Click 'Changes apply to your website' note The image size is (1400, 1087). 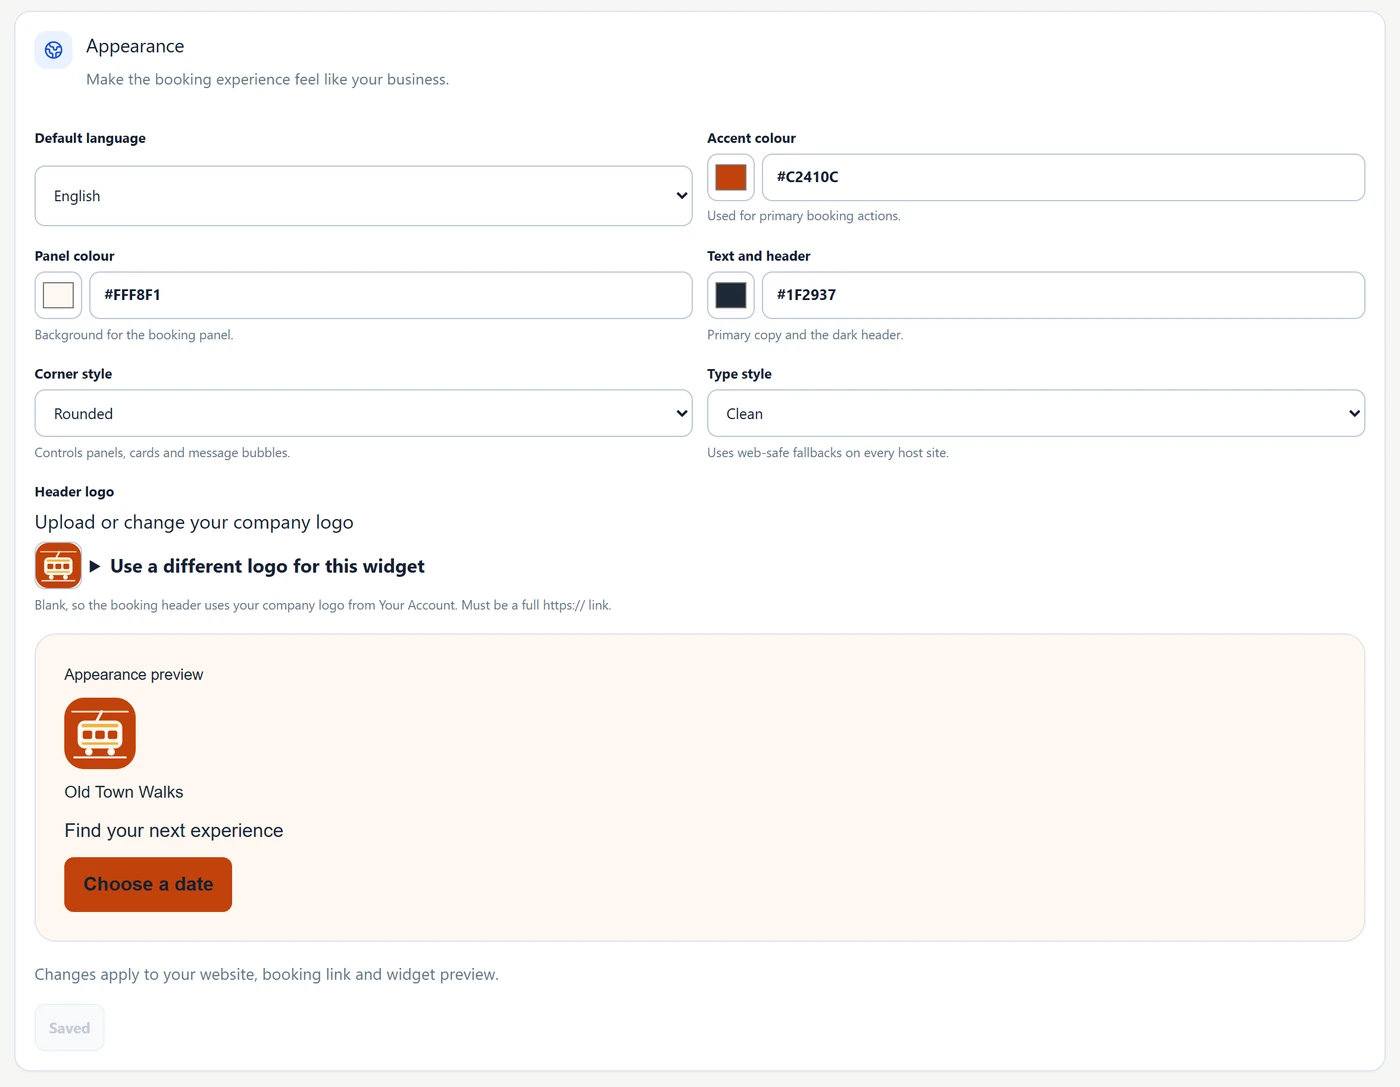[x=267, y=974]
